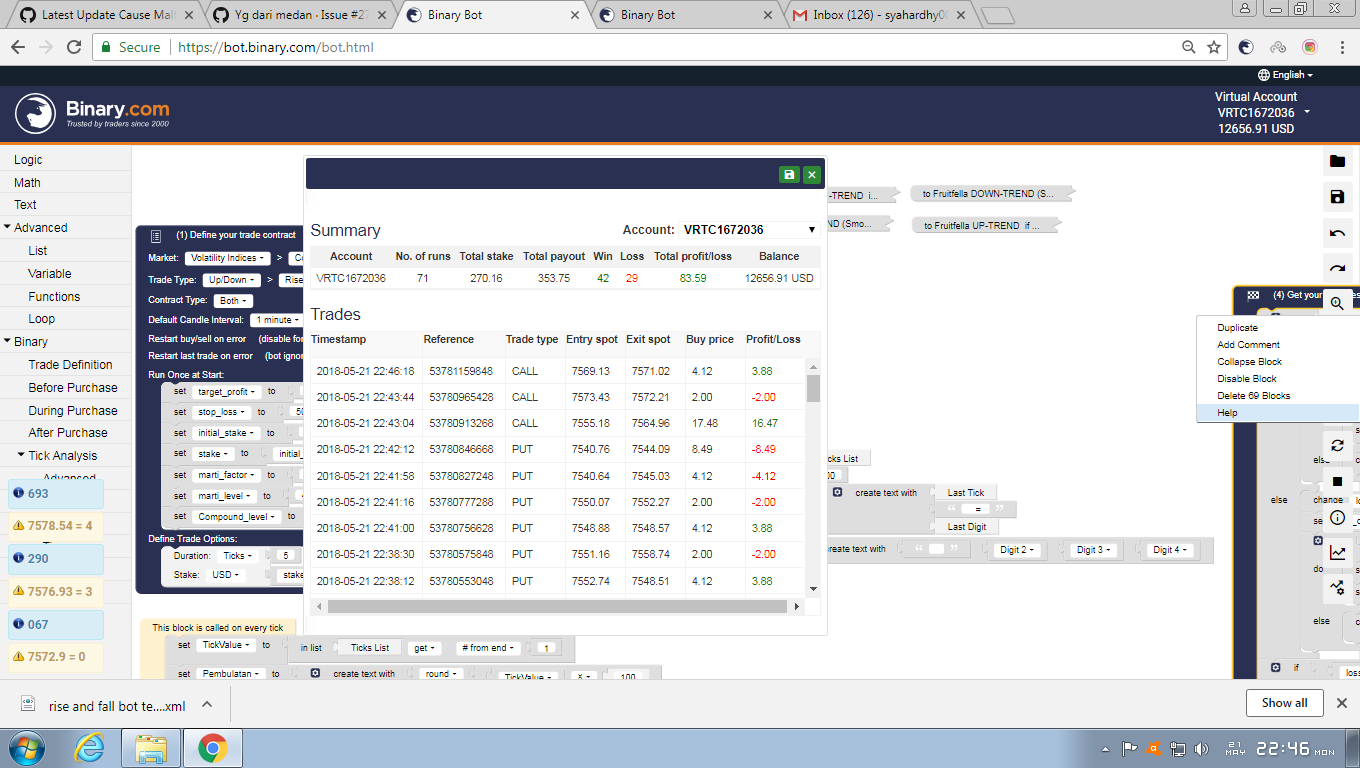Open a saved blocks XML file
This screenshot has width=1360, height=768.
(x=1337, y=162)
